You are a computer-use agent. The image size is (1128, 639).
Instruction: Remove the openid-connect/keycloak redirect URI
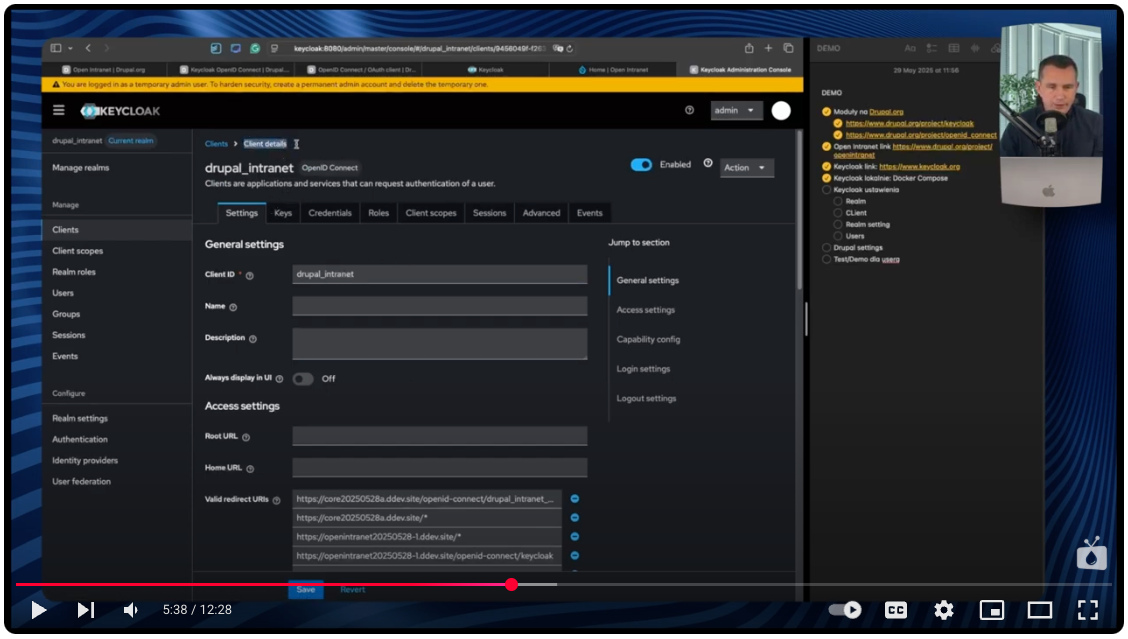575,556
